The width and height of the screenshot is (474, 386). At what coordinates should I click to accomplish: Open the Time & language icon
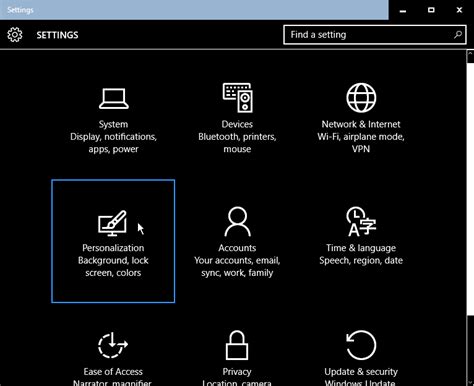pos(361,222)
